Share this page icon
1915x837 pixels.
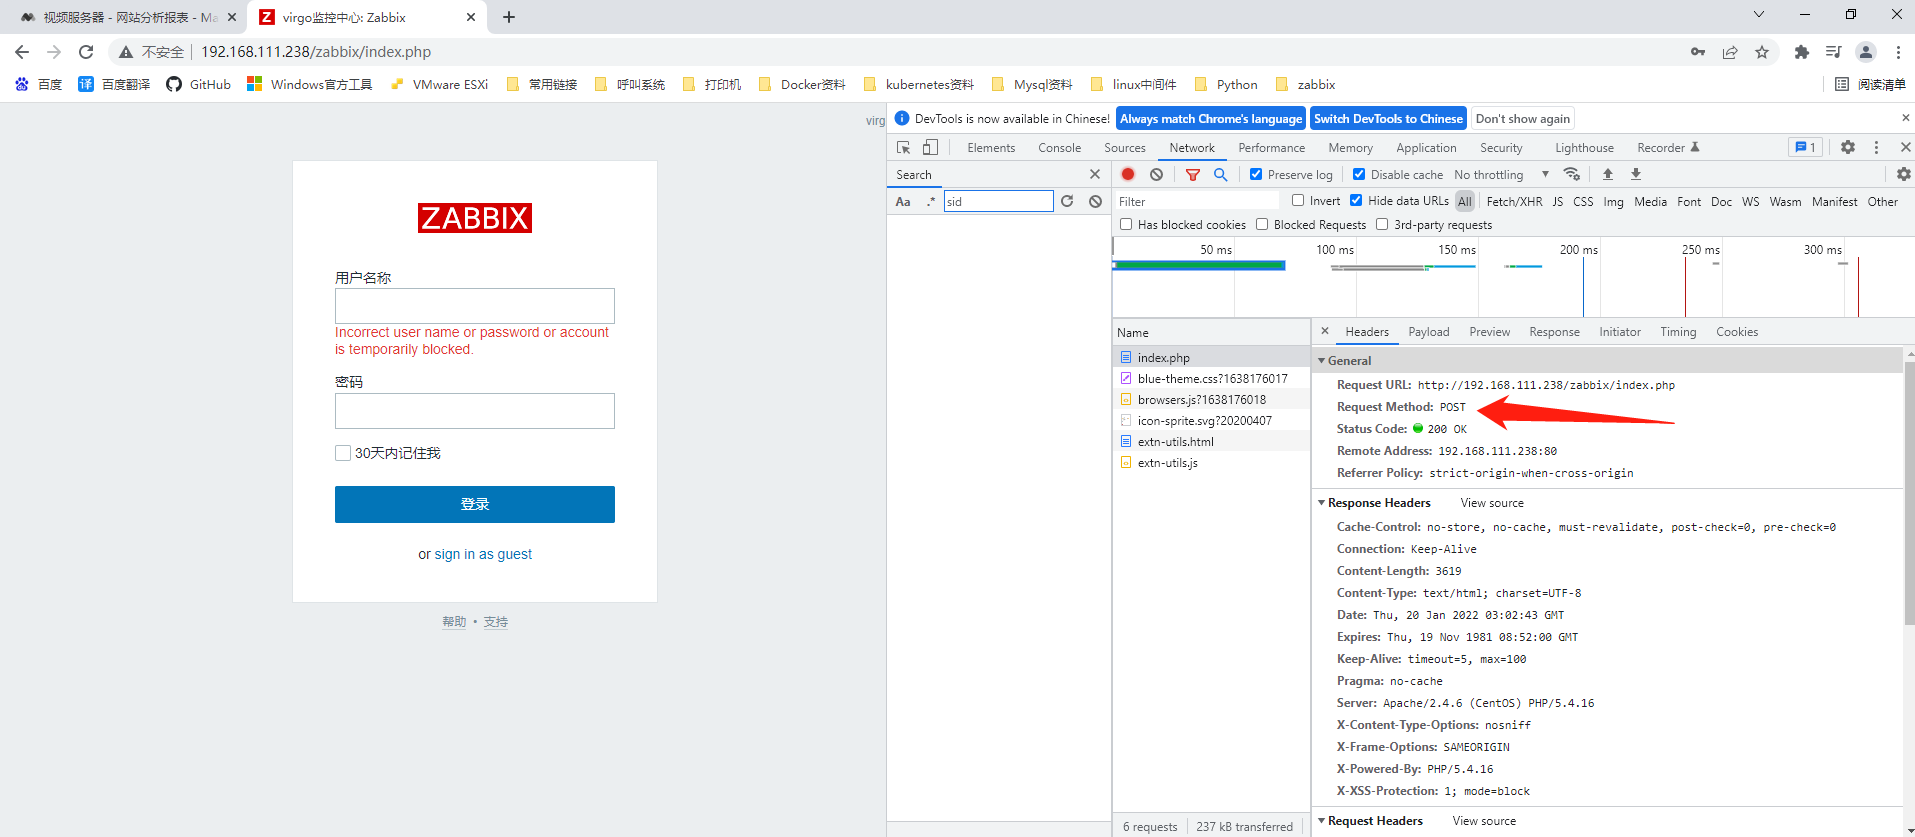point(1730,52)
